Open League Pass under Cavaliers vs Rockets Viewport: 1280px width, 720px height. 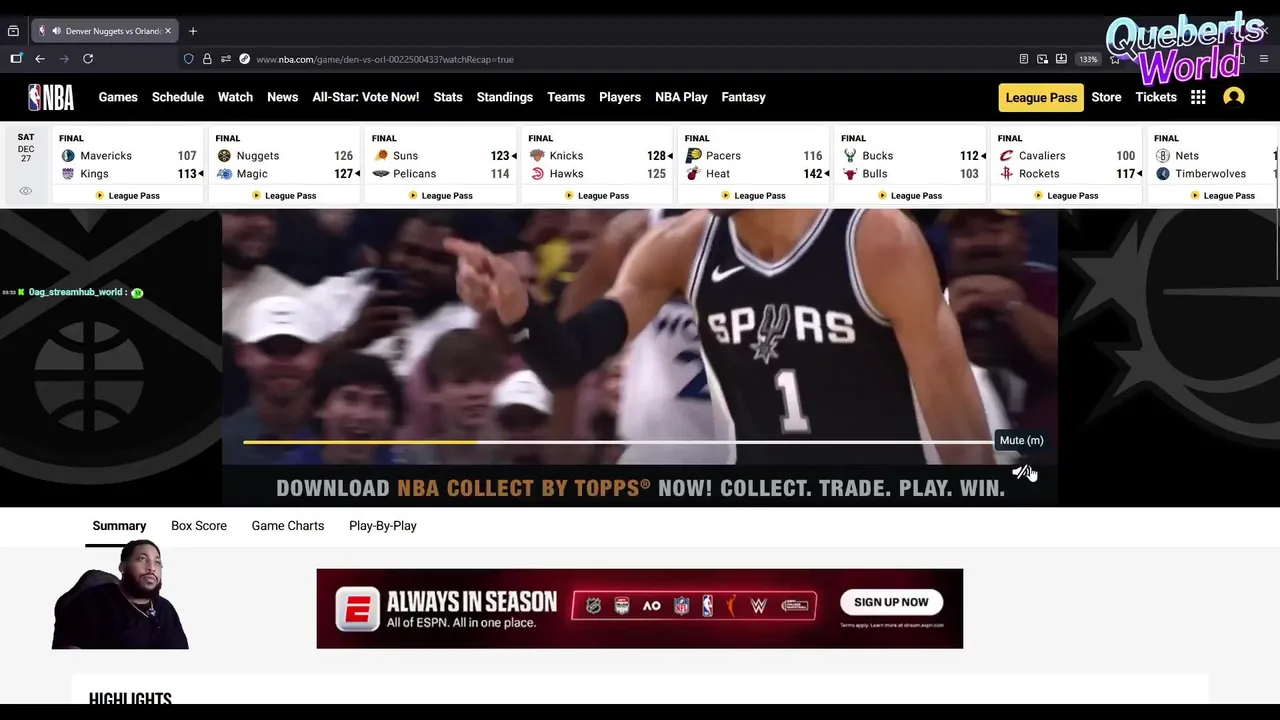pyautogui.click(x=1066, y=196)
